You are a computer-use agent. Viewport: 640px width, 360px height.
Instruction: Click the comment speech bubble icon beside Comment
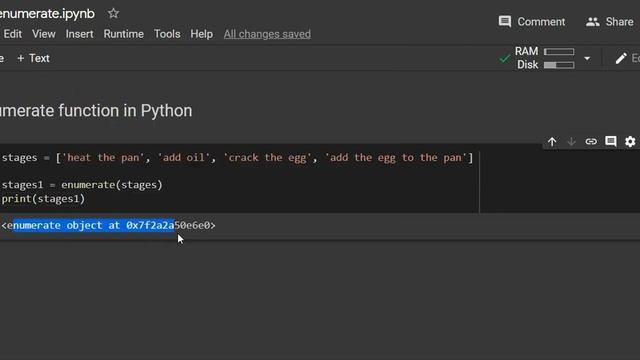coord(504,21)
